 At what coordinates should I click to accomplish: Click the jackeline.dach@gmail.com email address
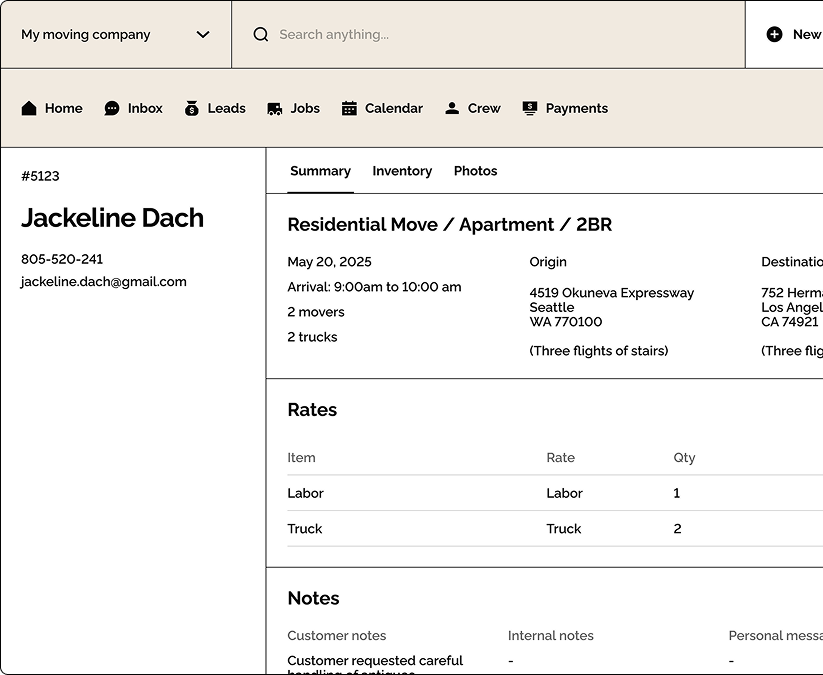(x=104, y=281)
